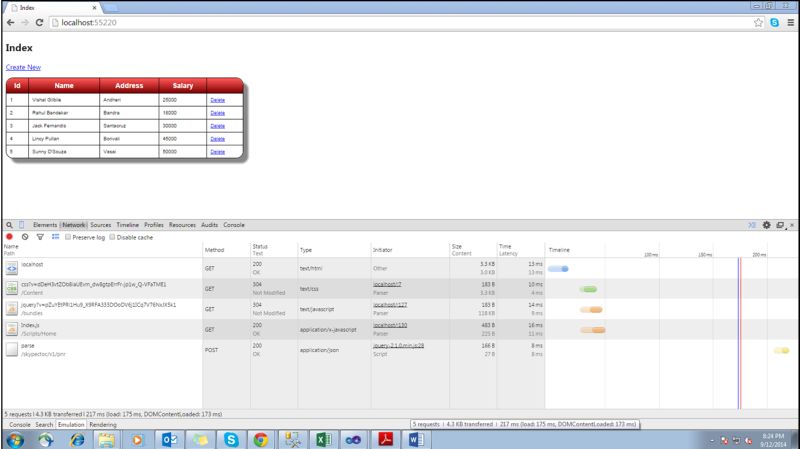Open the drawer Search tab
This screenshot has height=449, width=800.
pyautogui.click(x=44, y=425)
